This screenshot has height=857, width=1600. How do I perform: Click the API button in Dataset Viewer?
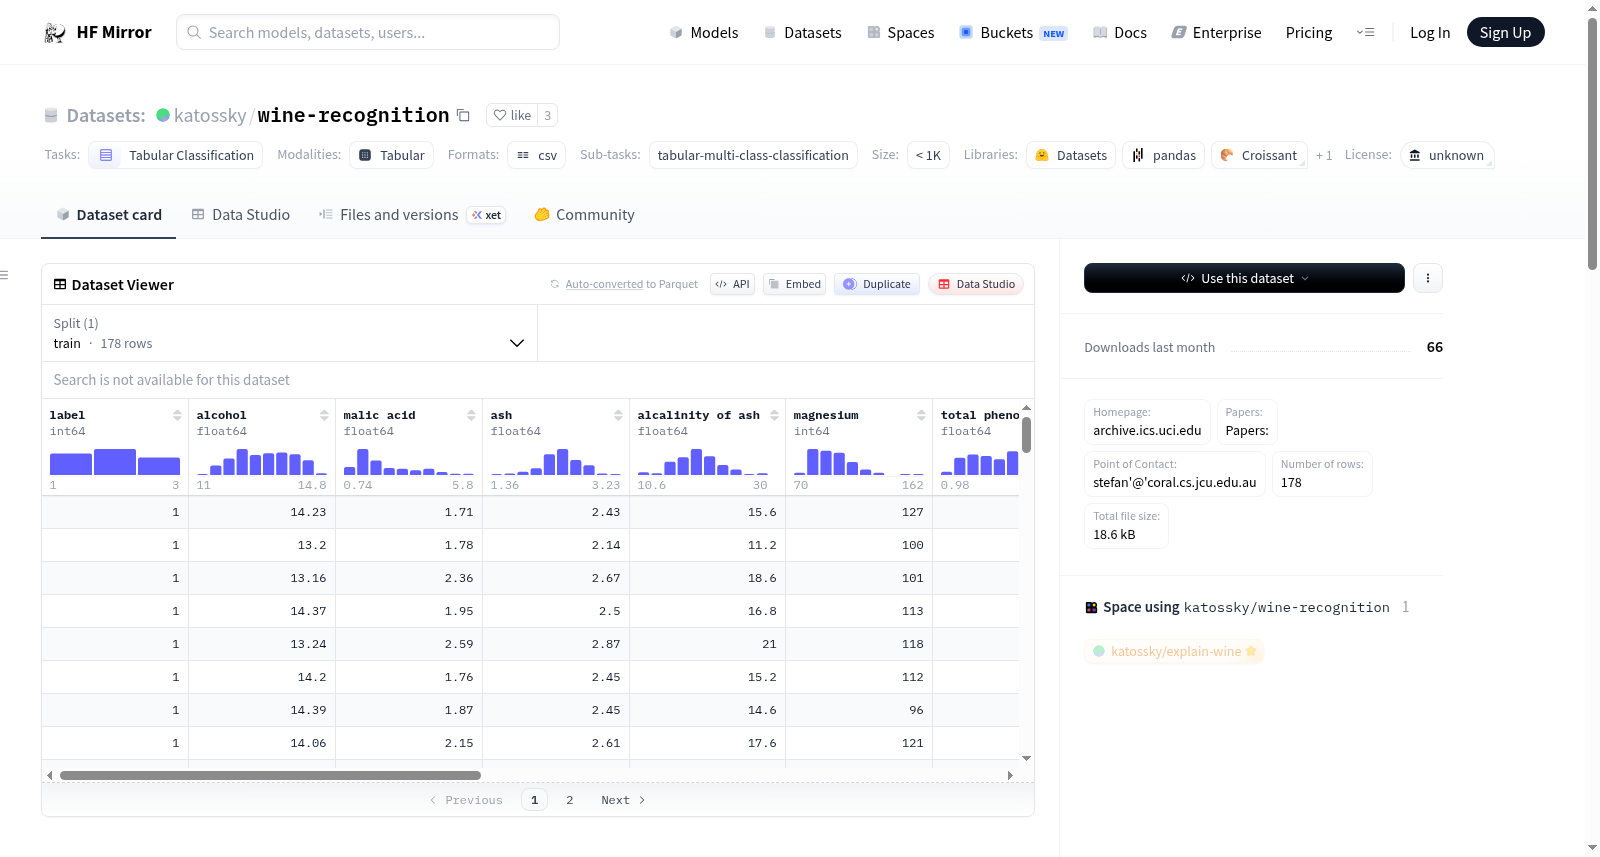732,284
